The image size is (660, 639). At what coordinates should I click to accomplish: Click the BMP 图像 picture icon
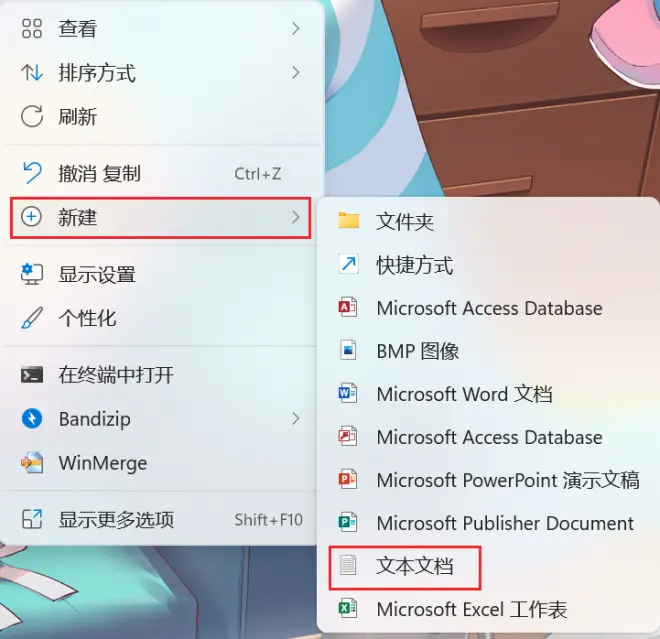348,350
